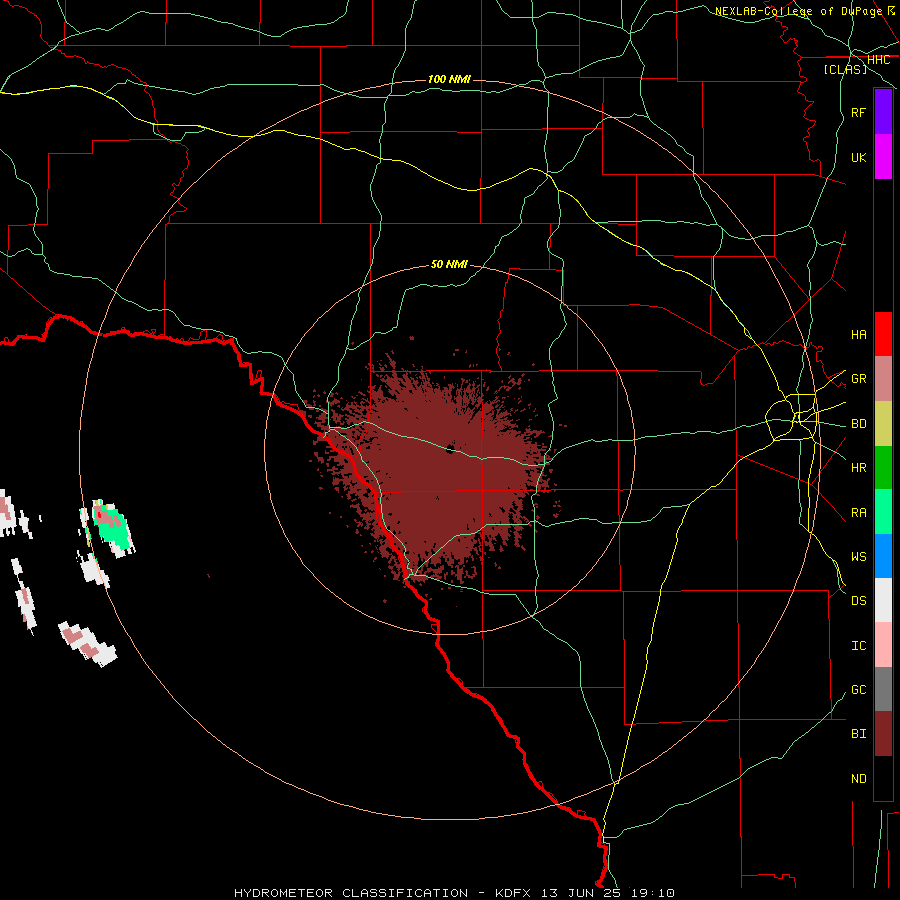Click the BD yellow legend swatch
Image resolution: width=900 pixels, height=900 pixels.
point(883,424)
